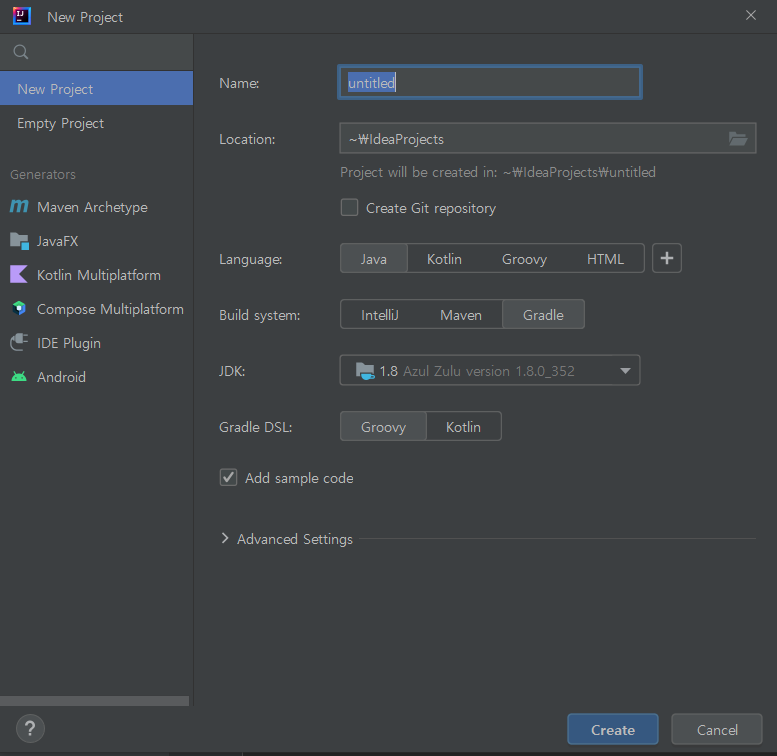
Task: Click the Kotlin Multiplatform icon
Action: click(x=19, y=274)
